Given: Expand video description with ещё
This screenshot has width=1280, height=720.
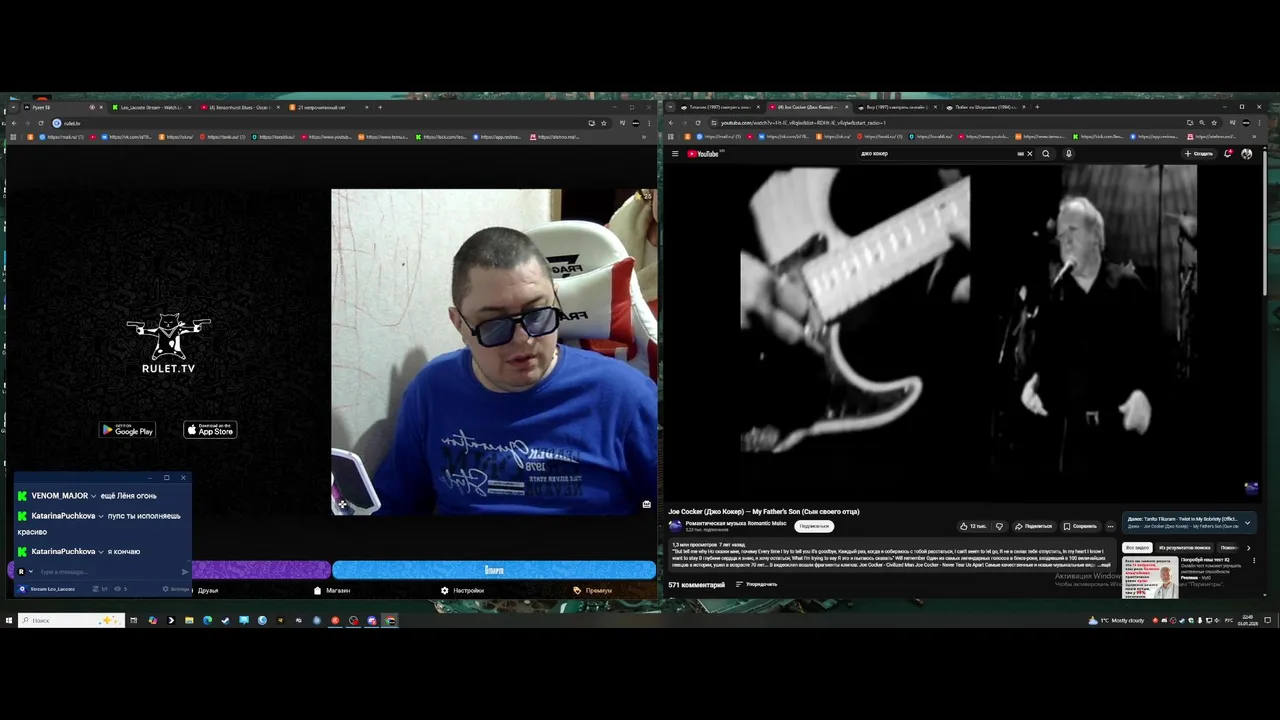Looking at the screenshot, I should click(x=1105, y=565).
